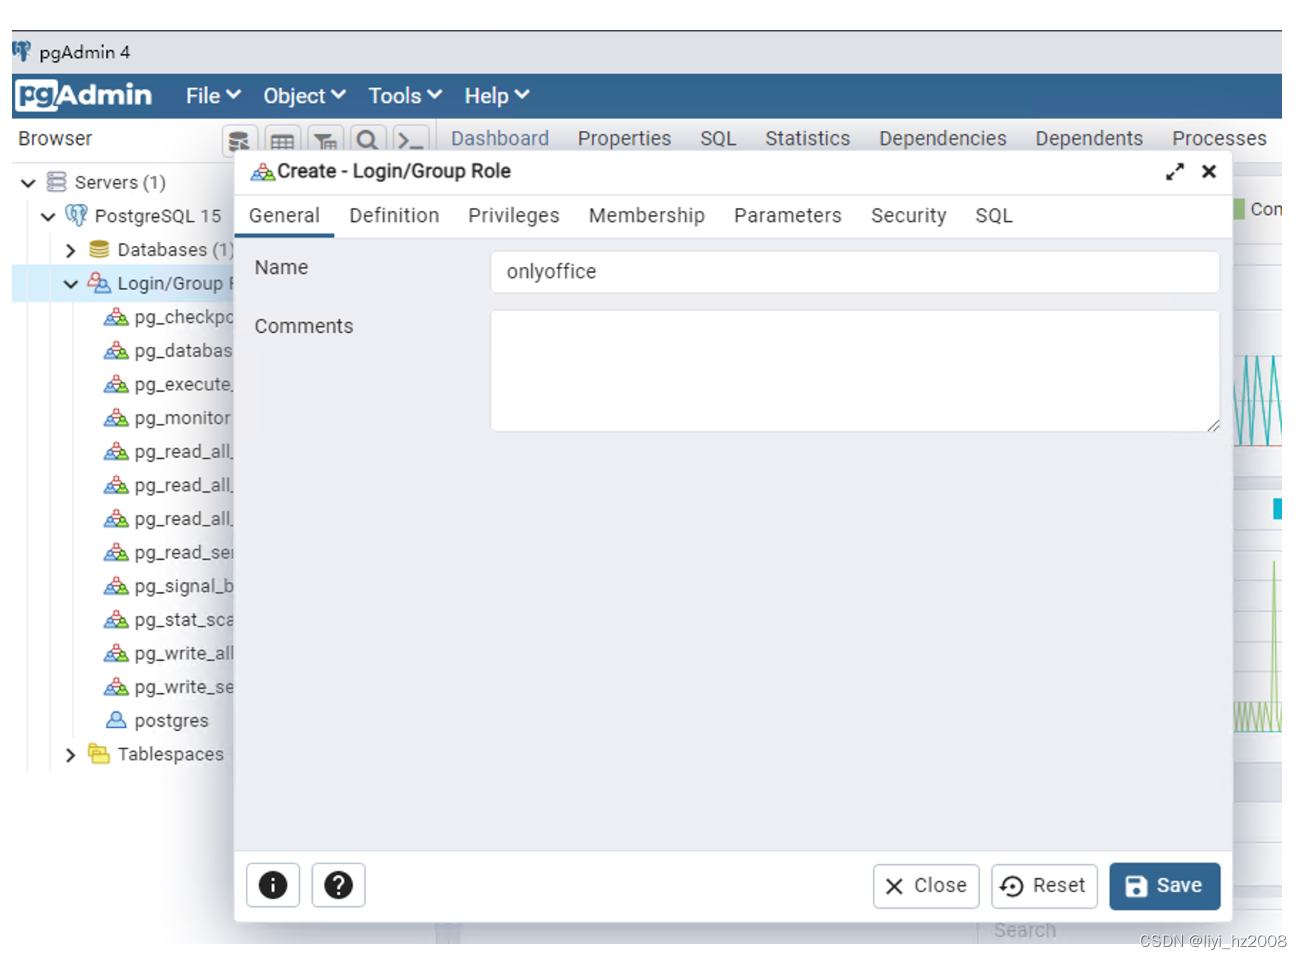This screenshot has width=1302, height=960.
Task: Click the Search Objects magnifier icon
Action: click(x=367, y=141)
